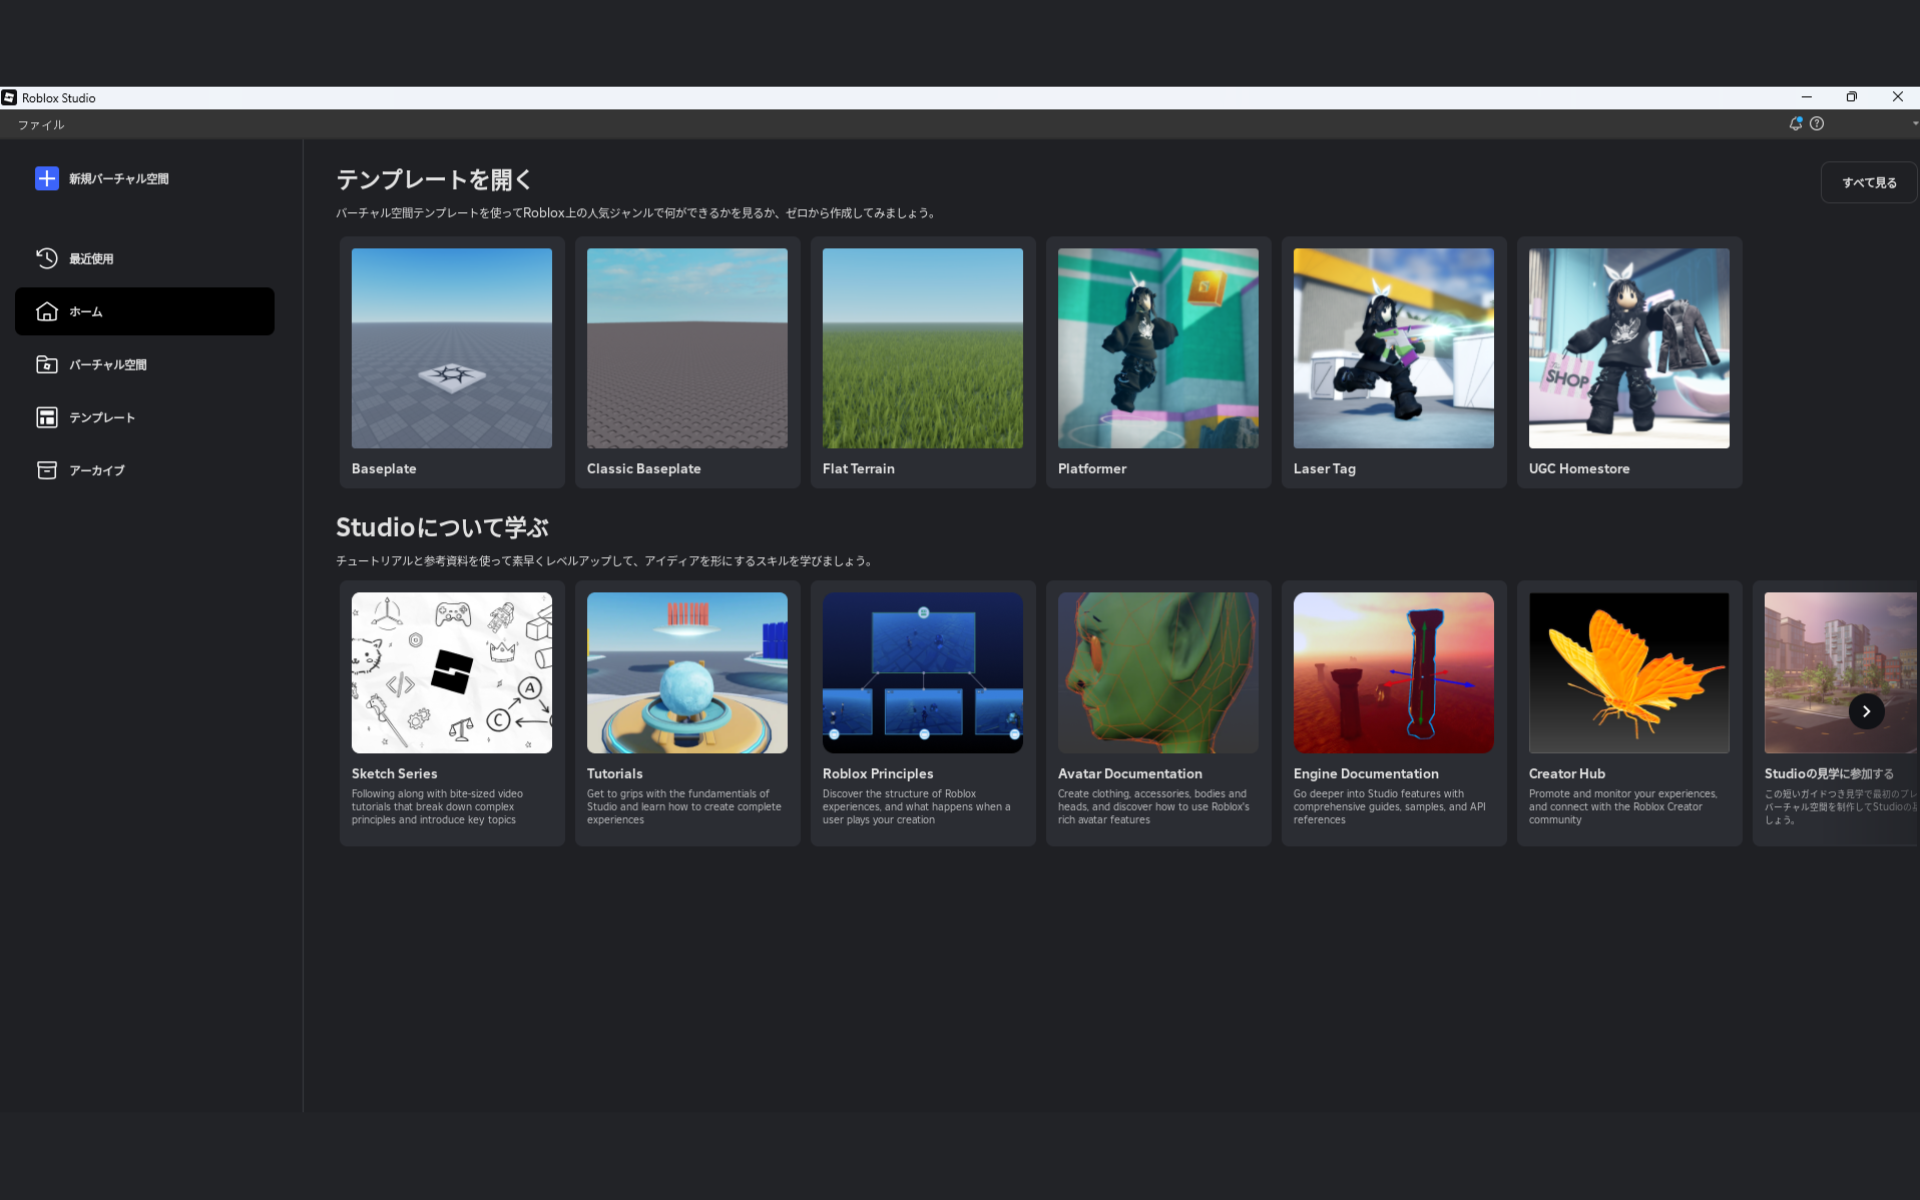Select the ホーム home icon in sidebar
The height and width of the screenshot is (1200, 1920).
[47, 311]
